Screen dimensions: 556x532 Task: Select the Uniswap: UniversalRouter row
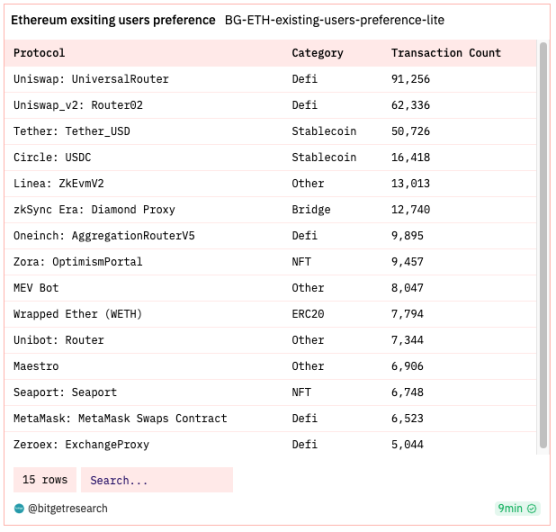point(270,79)
